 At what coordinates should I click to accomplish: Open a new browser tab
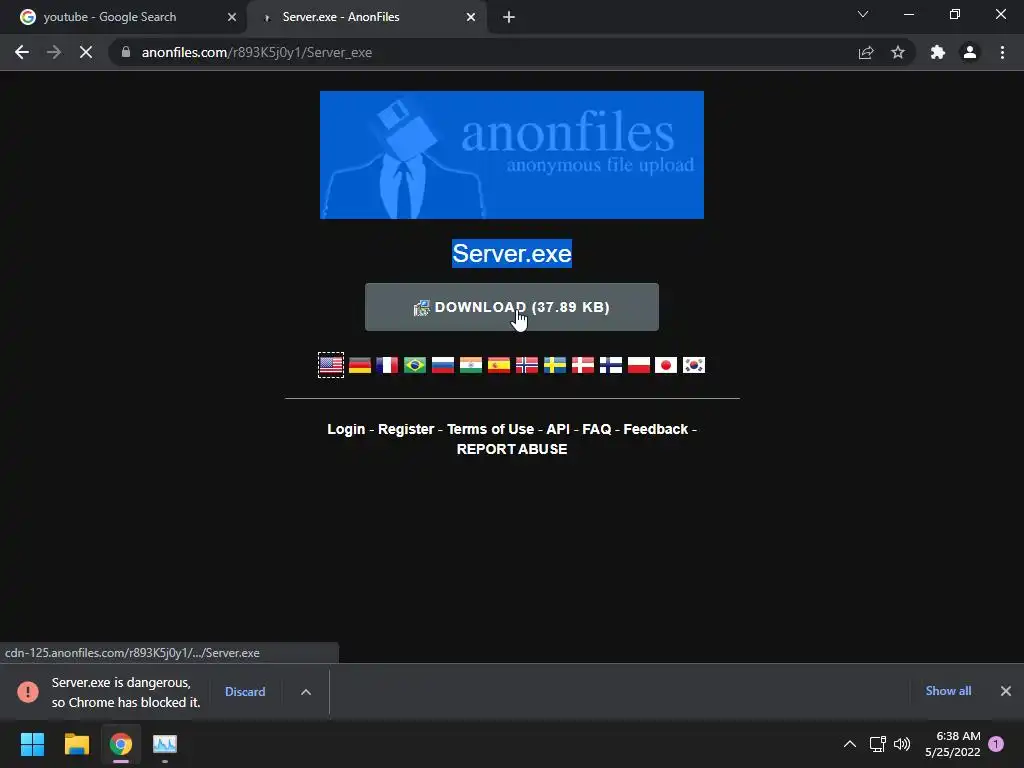point(509,17)
